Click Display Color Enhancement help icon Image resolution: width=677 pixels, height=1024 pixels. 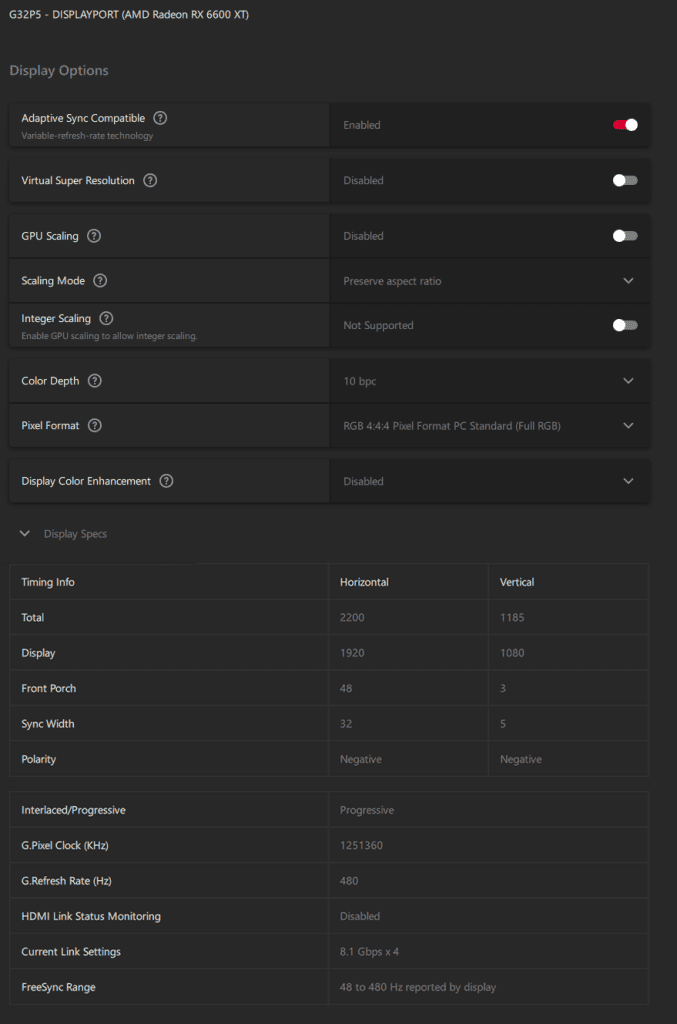166,481
